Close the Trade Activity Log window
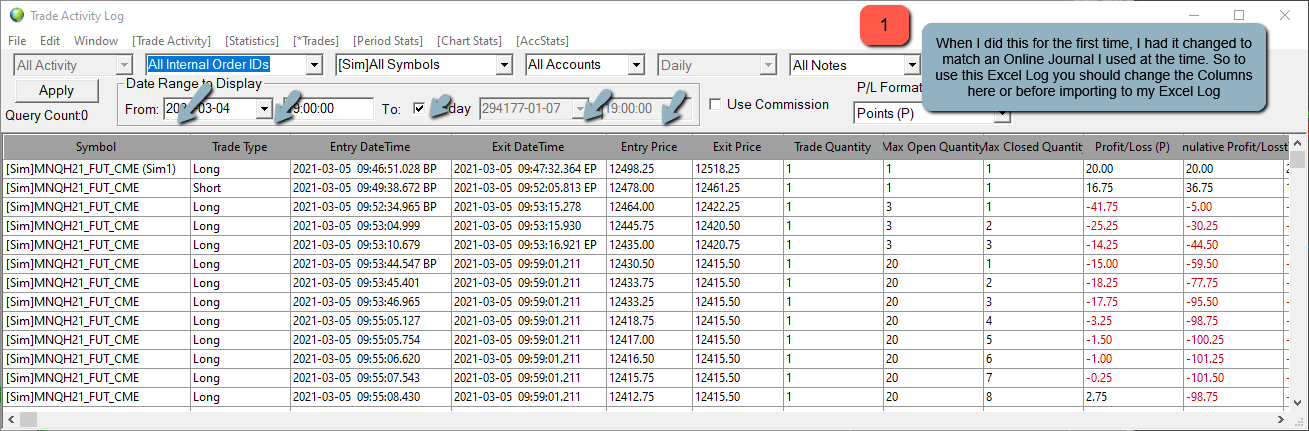 [x=1285, y=14]
